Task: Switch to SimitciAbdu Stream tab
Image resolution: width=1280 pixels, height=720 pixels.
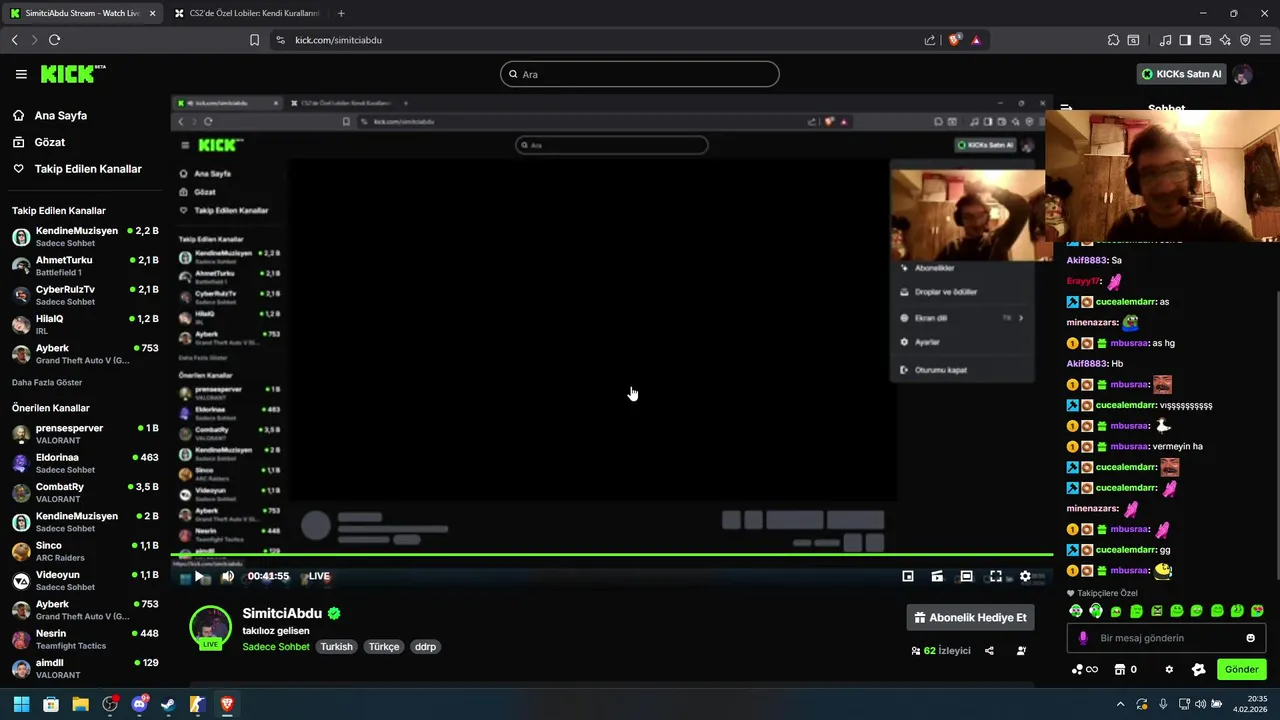Action: coord(82,13)
